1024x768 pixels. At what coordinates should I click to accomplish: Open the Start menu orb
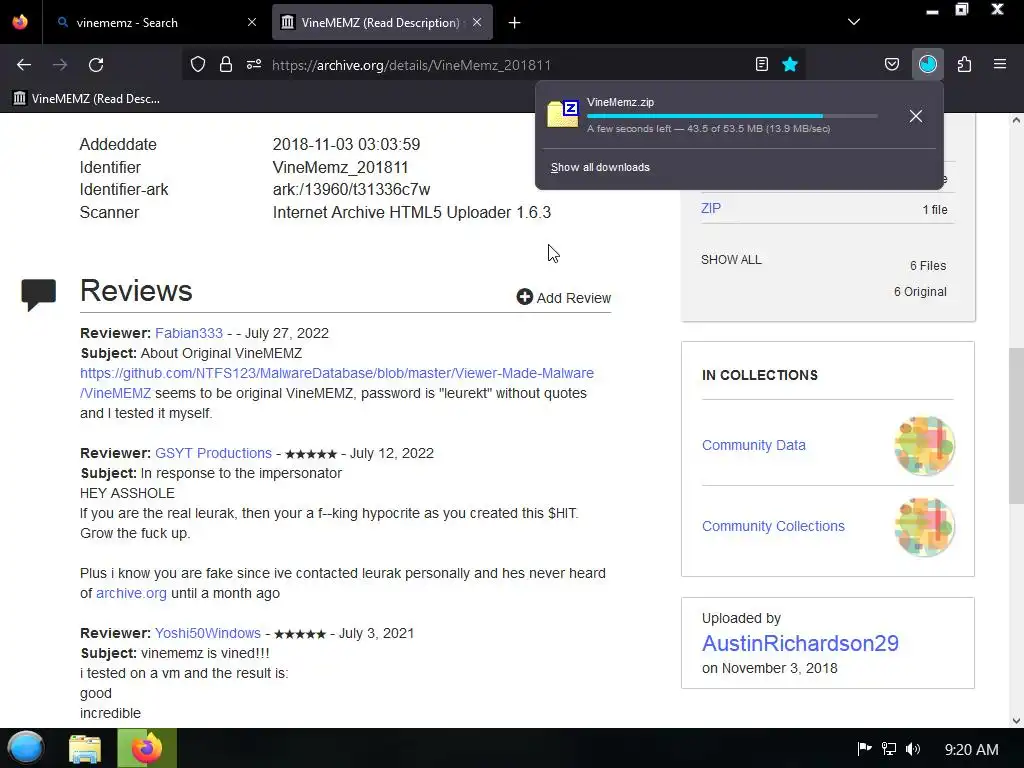[26, 748]
